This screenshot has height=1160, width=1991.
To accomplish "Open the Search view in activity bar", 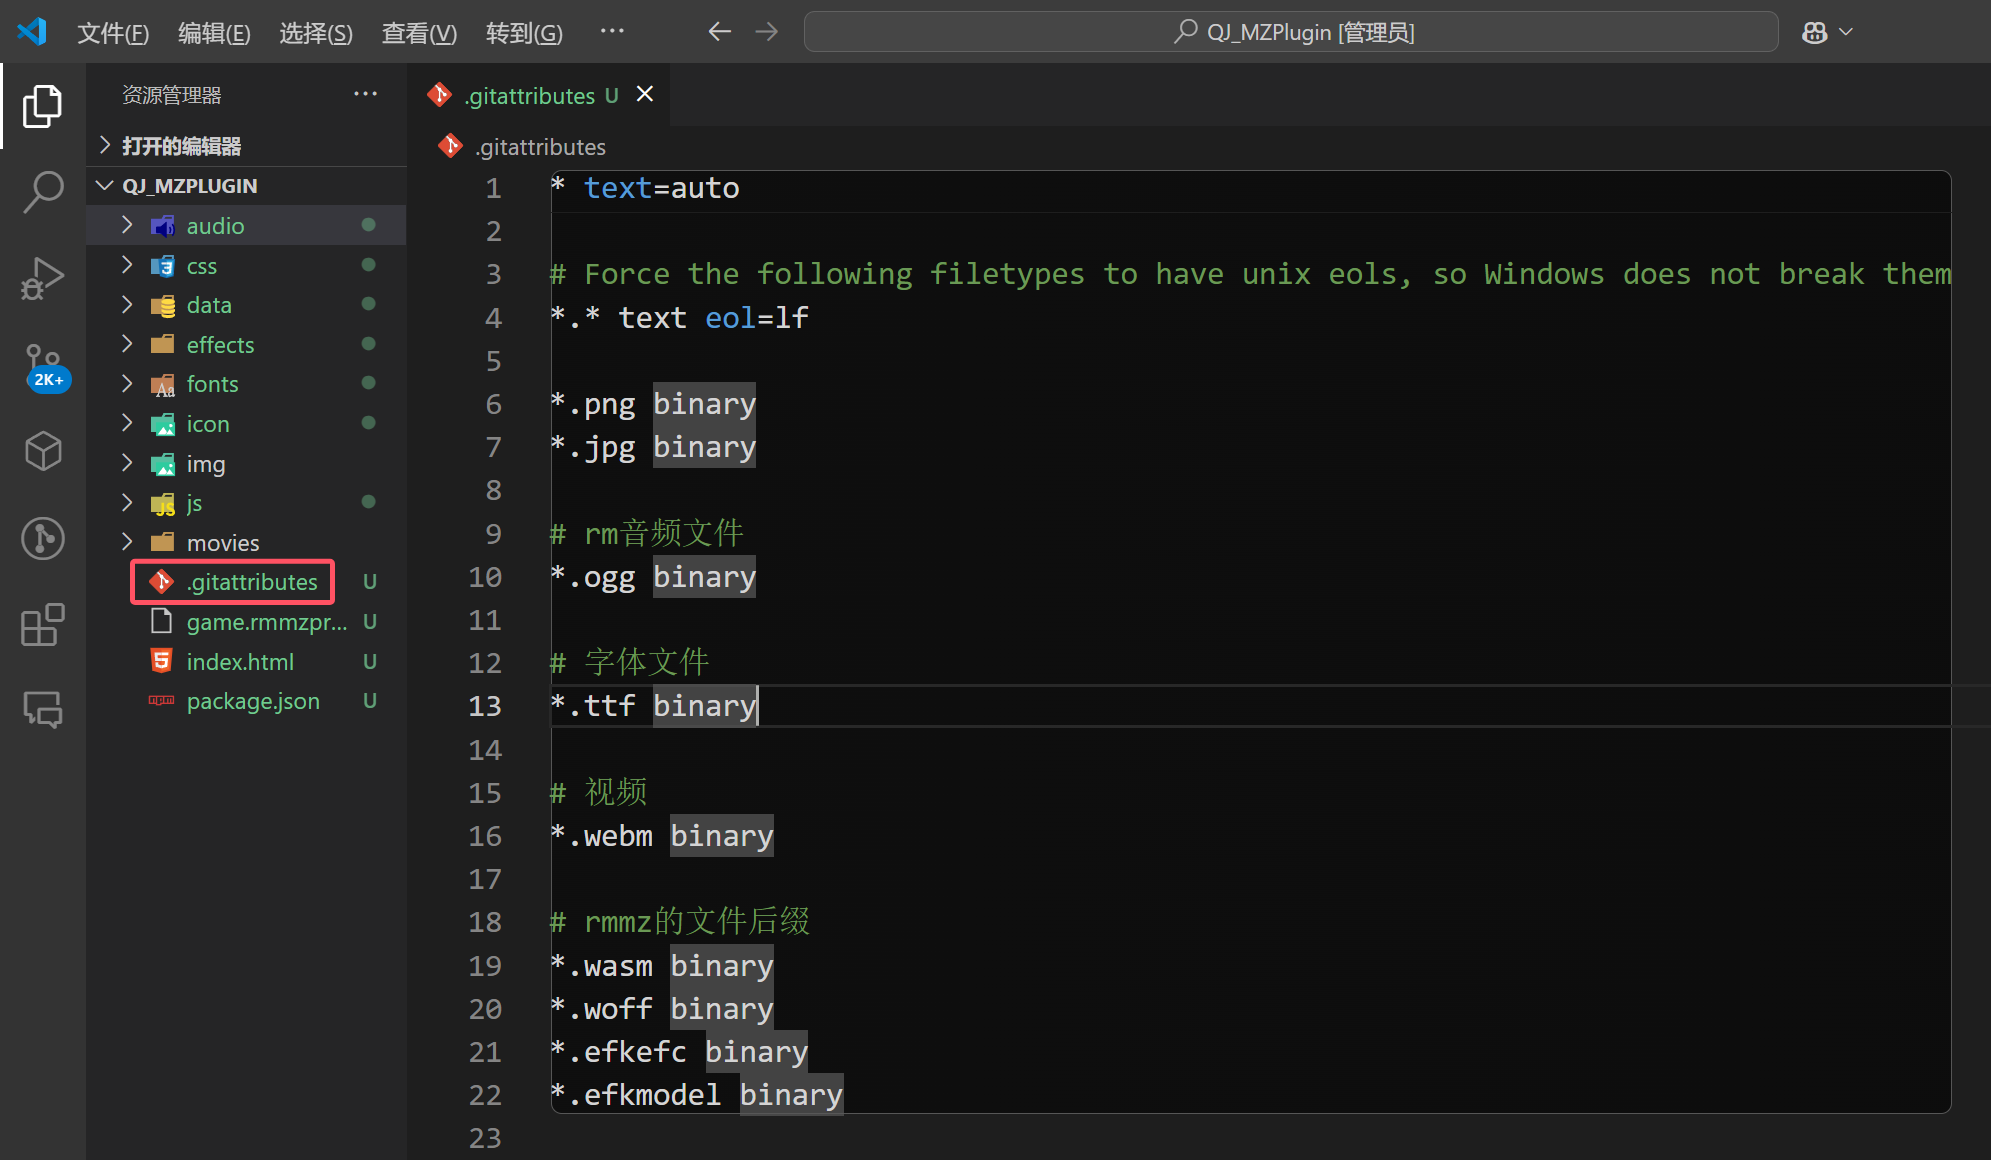I will pyautogui.click(x=42, y=192).
